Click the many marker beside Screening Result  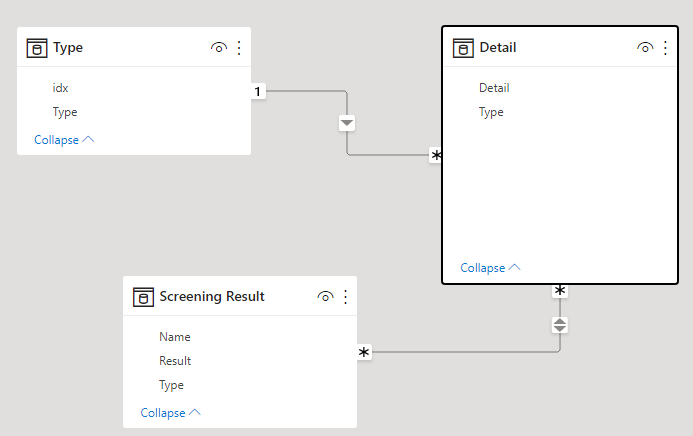click(x=364, y=352)
